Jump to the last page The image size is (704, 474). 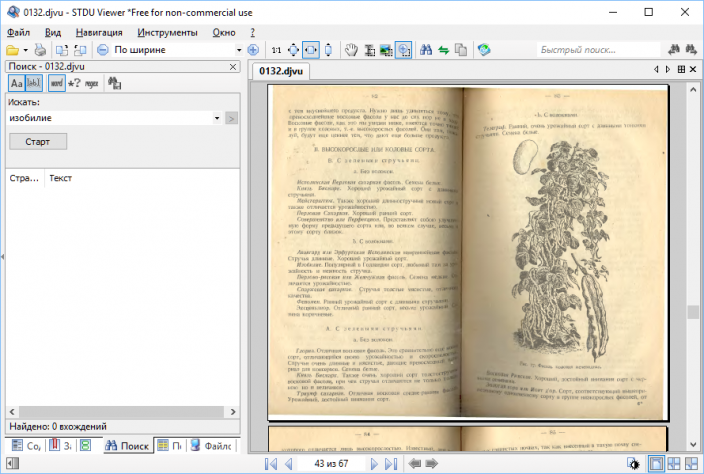coord(391,464)
